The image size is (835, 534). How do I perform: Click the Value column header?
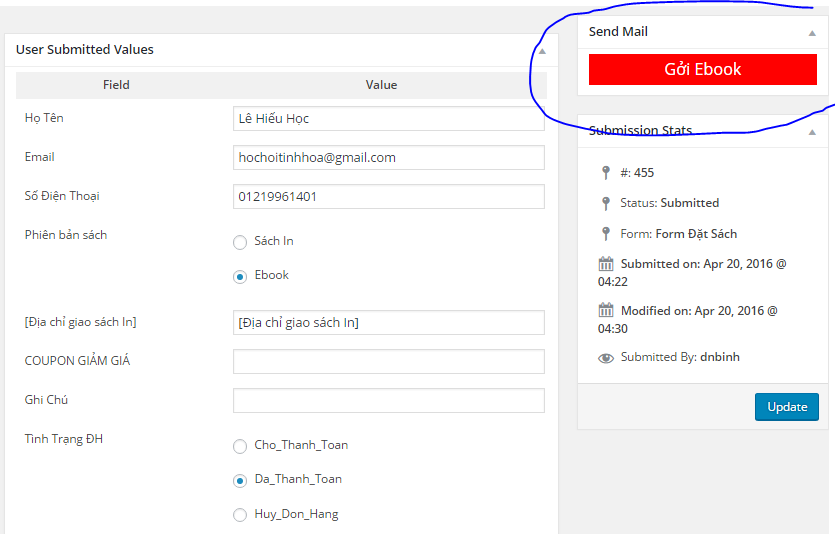(381, 85)
